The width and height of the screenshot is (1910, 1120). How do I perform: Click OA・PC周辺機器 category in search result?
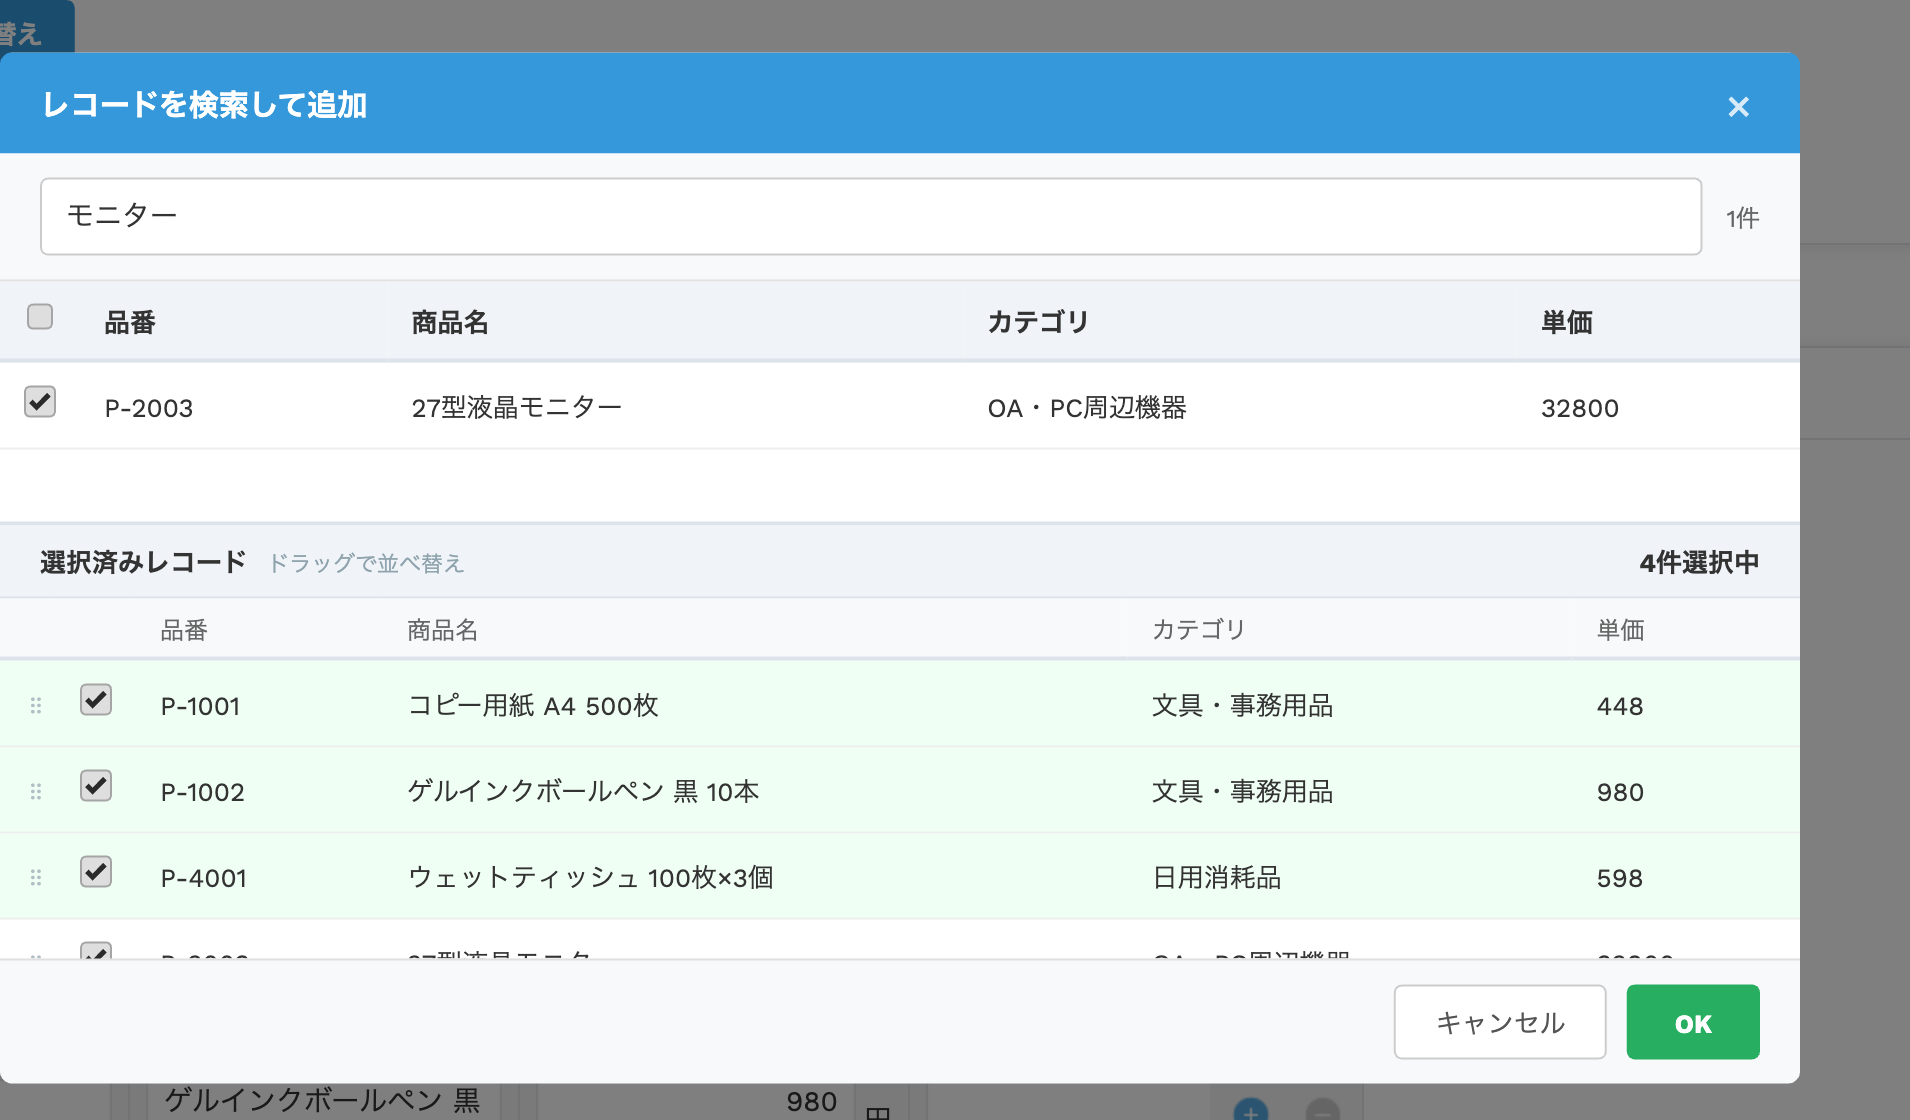pyautogui.click(x=1087, y=408)
